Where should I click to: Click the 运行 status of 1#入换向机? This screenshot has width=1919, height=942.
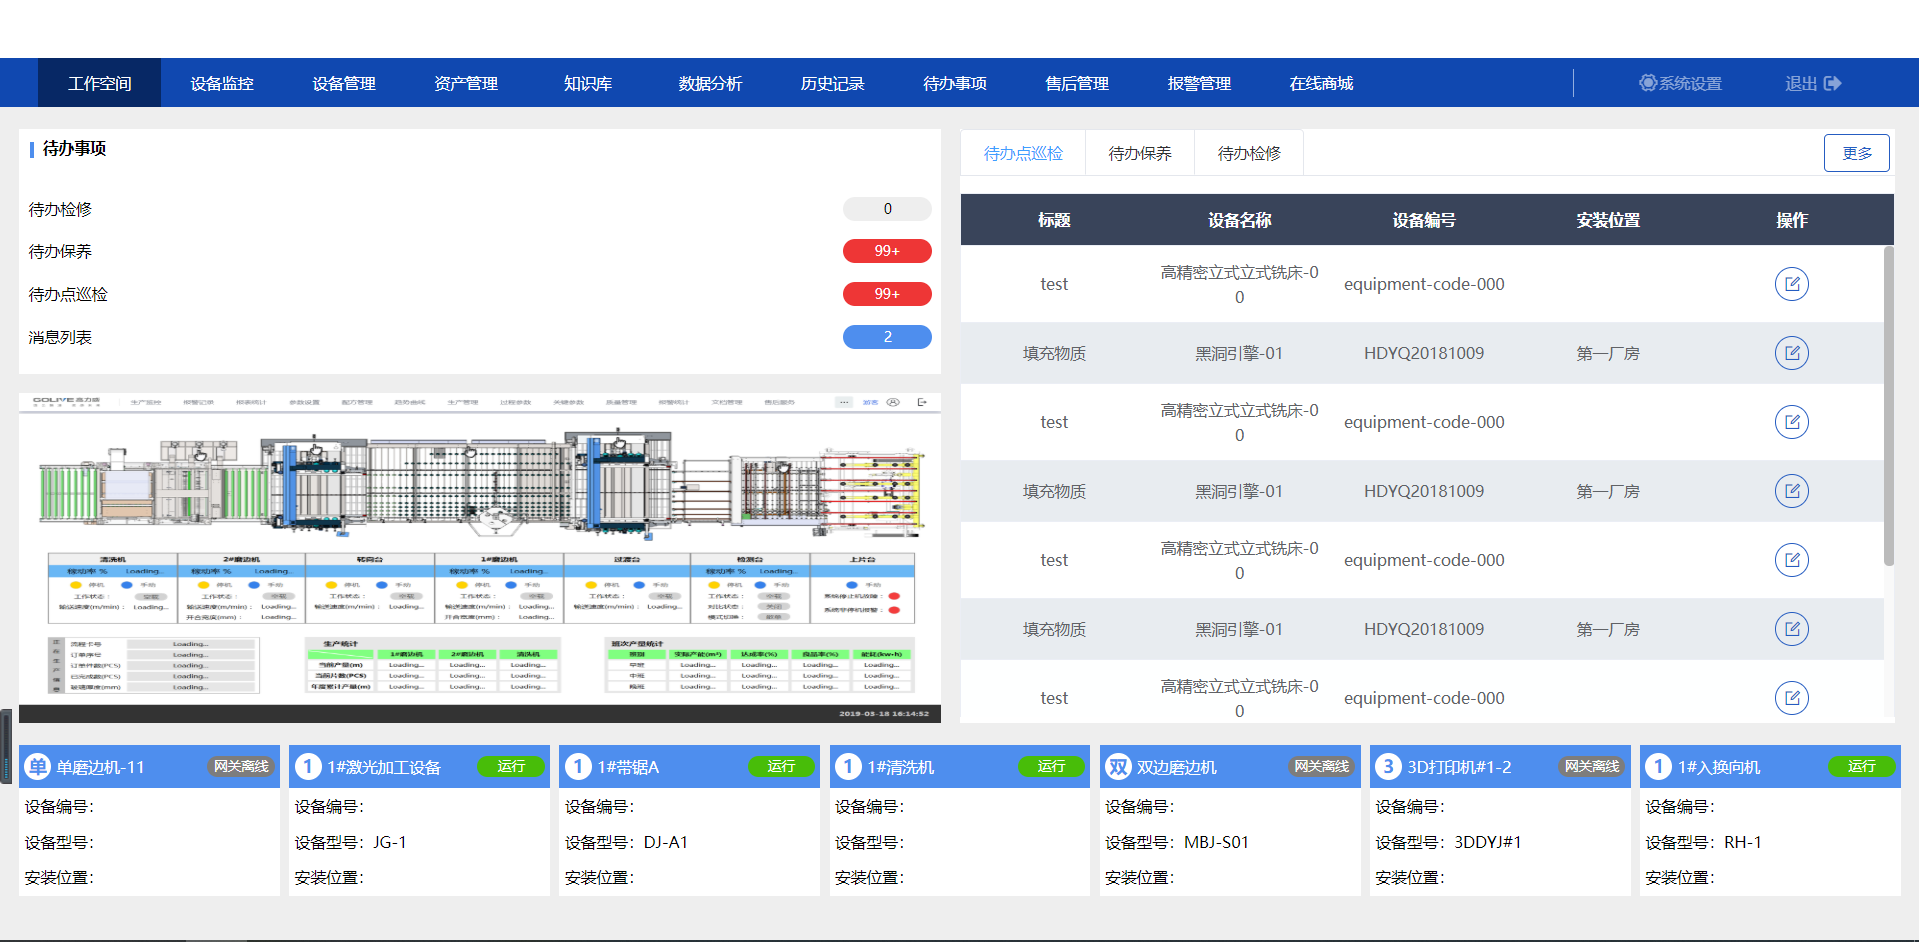click(x=1861, y=766)
